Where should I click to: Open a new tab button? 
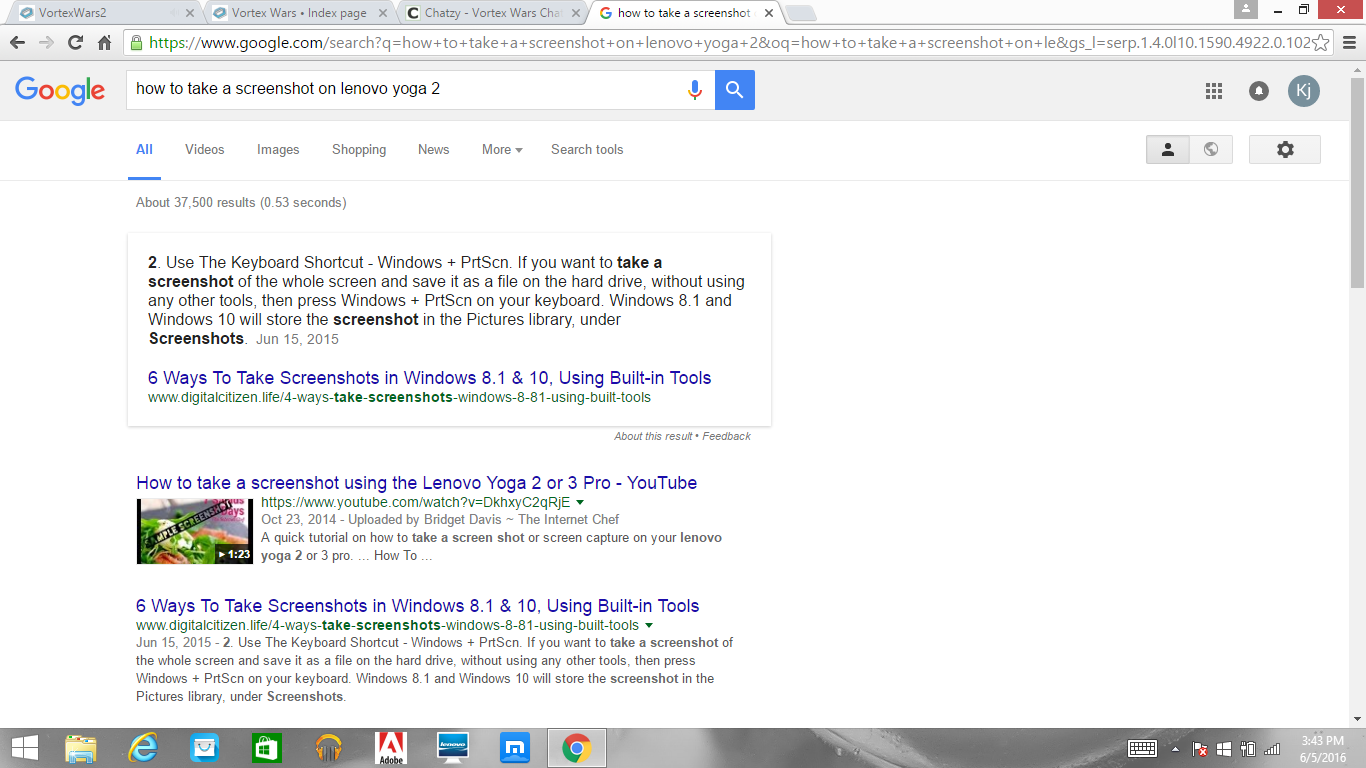click(x=801, y=13)
